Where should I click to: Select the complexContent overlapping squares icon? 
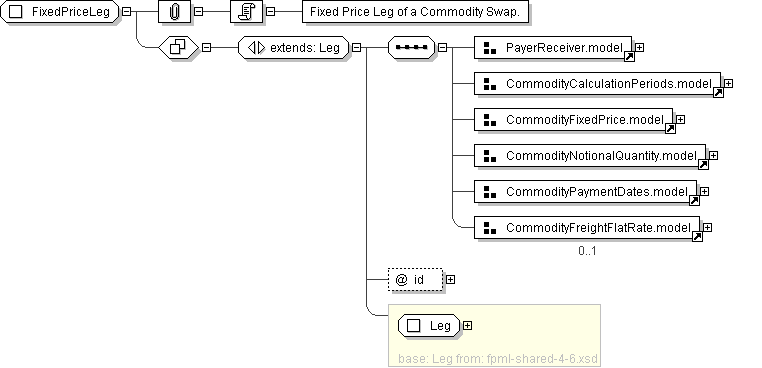coord(178,48)
